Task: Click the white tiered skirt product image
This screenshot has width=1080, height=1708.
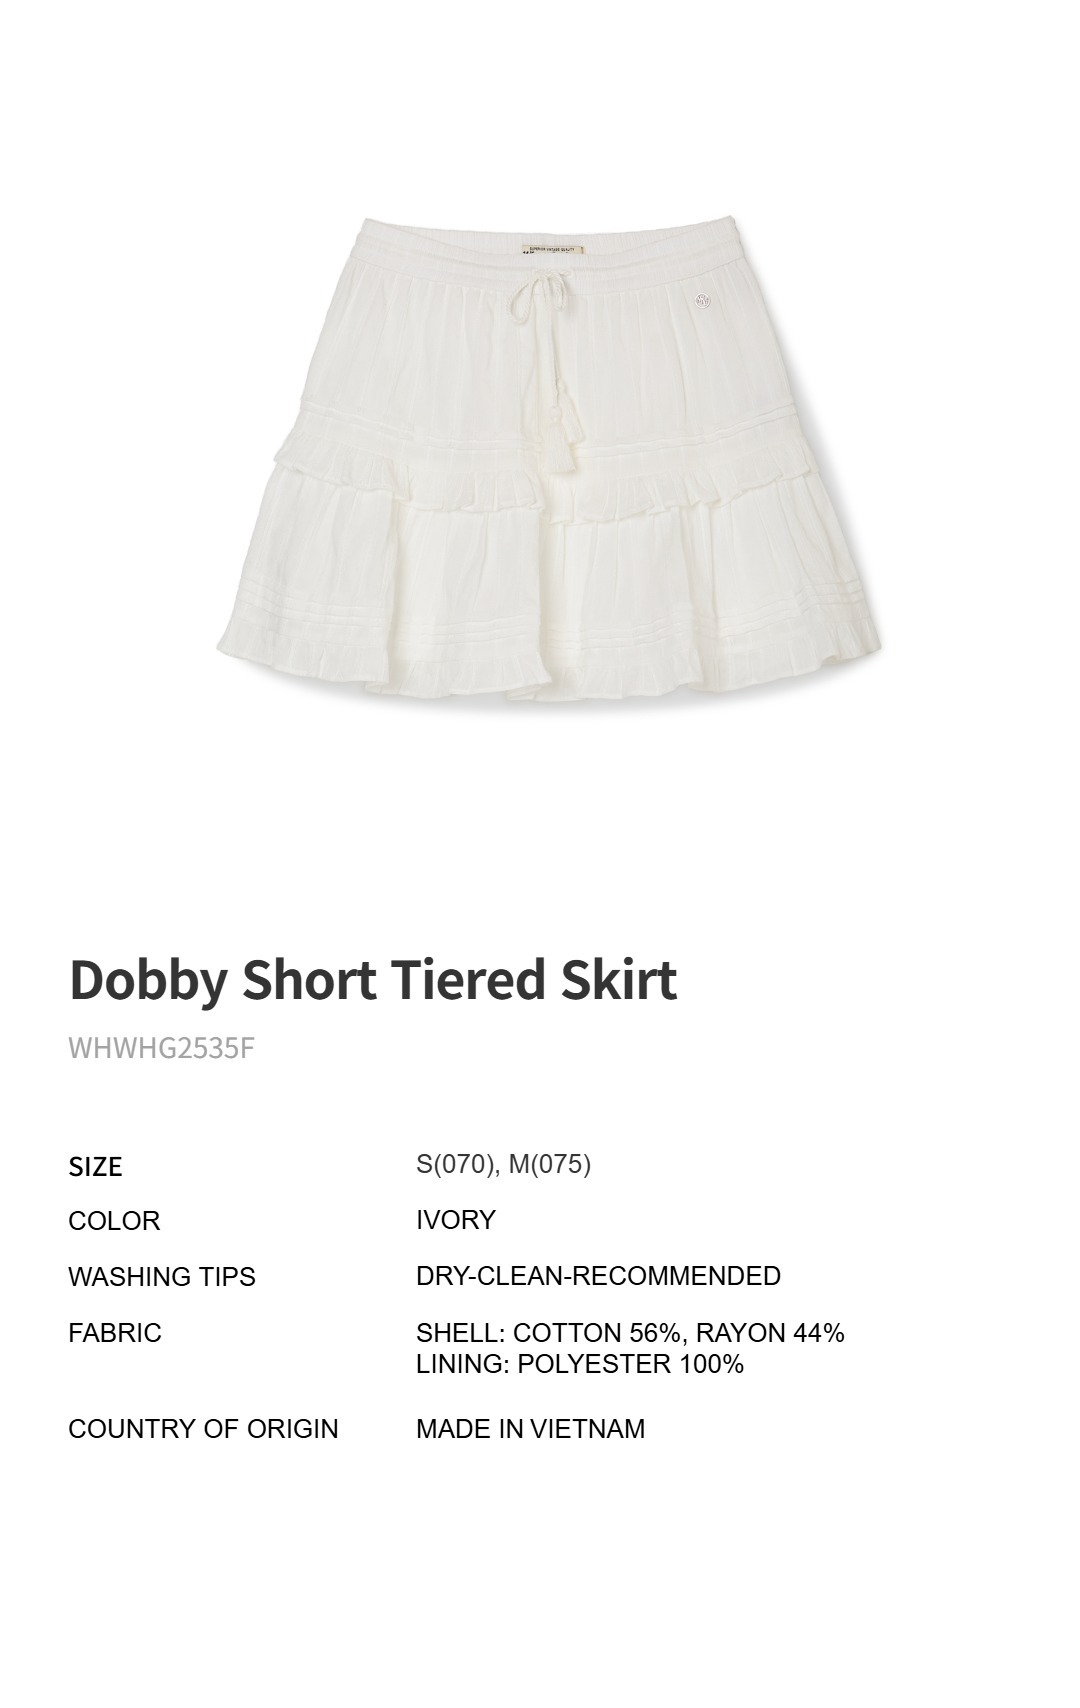Action: (x=548, y=455)
